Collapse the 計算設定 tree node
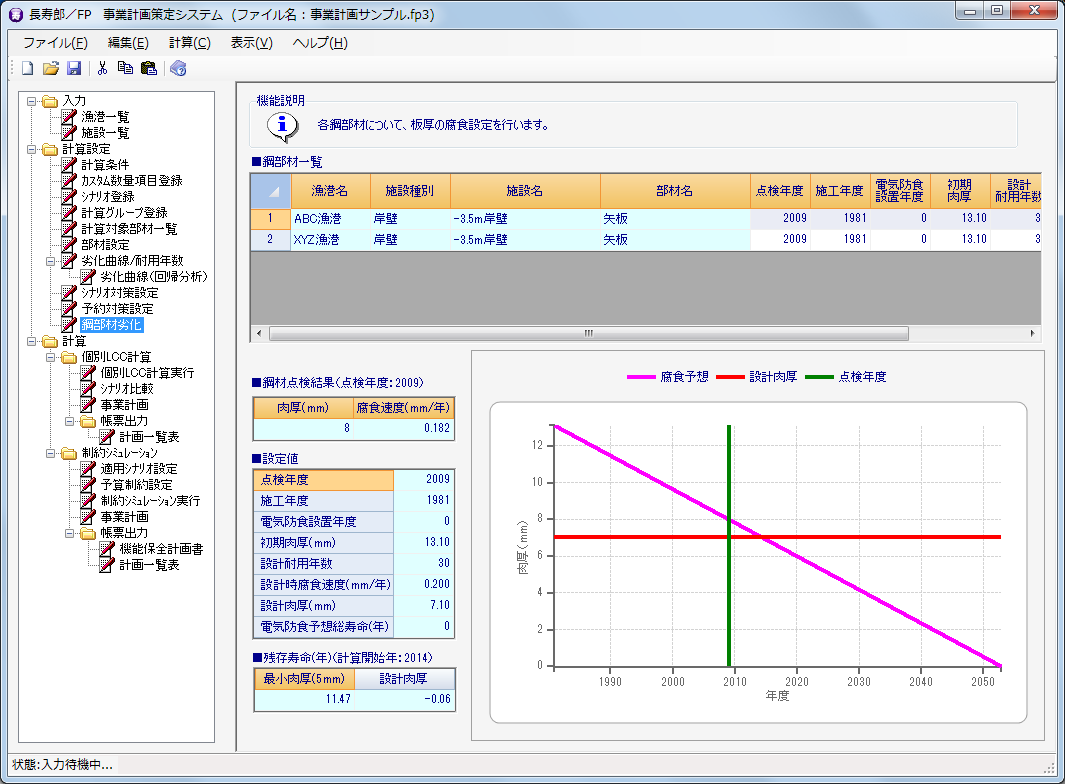 click(32, 149)
